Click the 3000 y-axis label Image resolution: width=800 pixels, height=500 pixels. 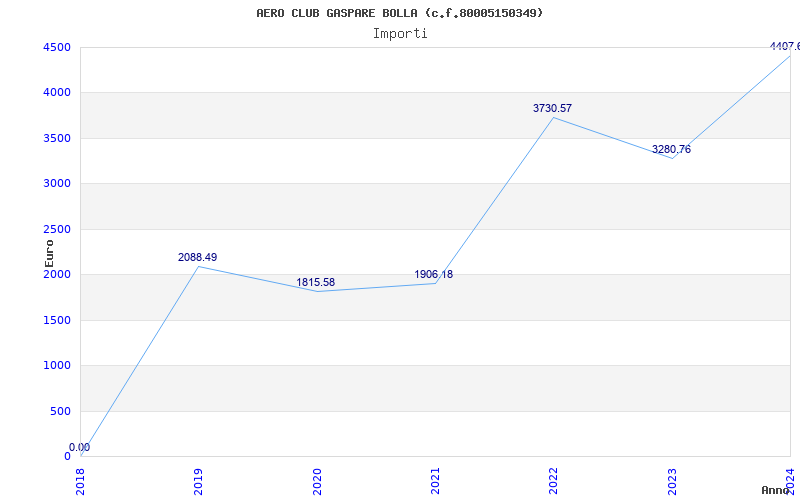[x=57, y=184]
